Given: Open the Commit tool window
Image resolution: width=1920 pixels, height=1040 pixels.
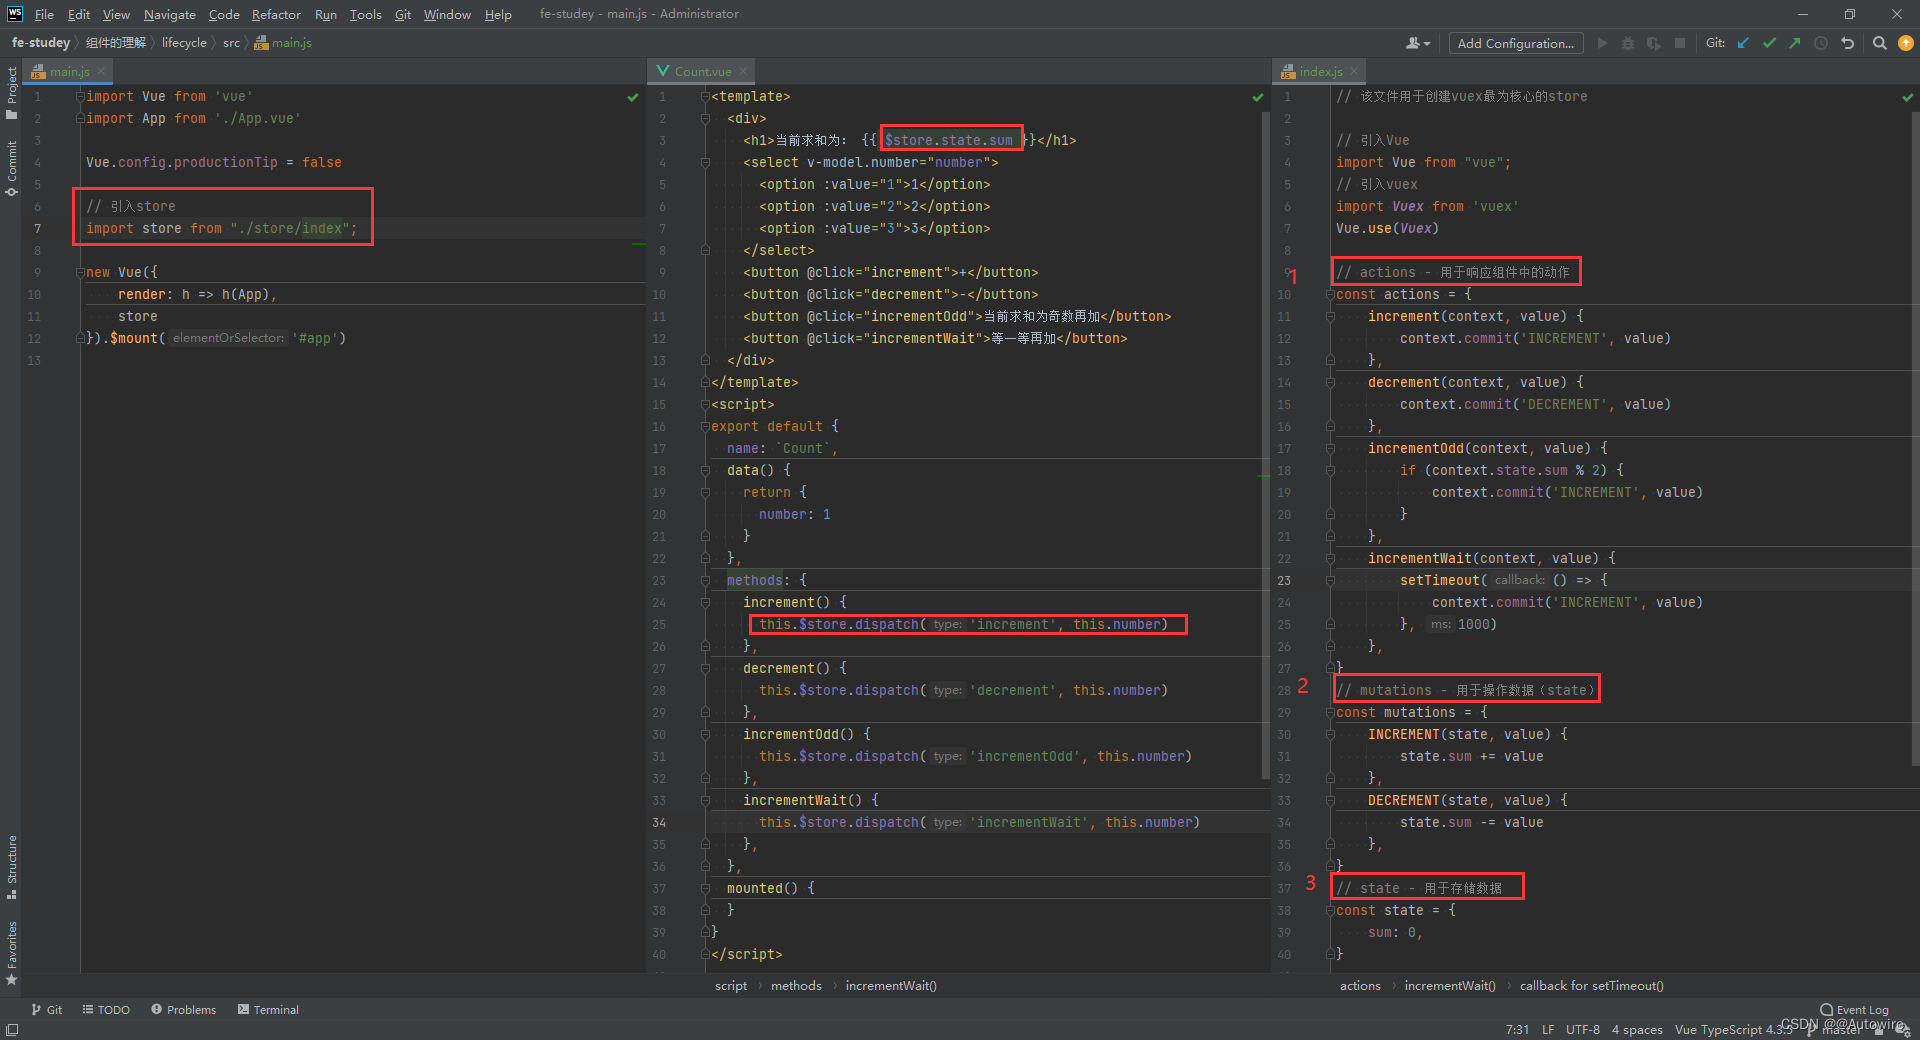Looking at the screenshot, I should click(11, 167).
